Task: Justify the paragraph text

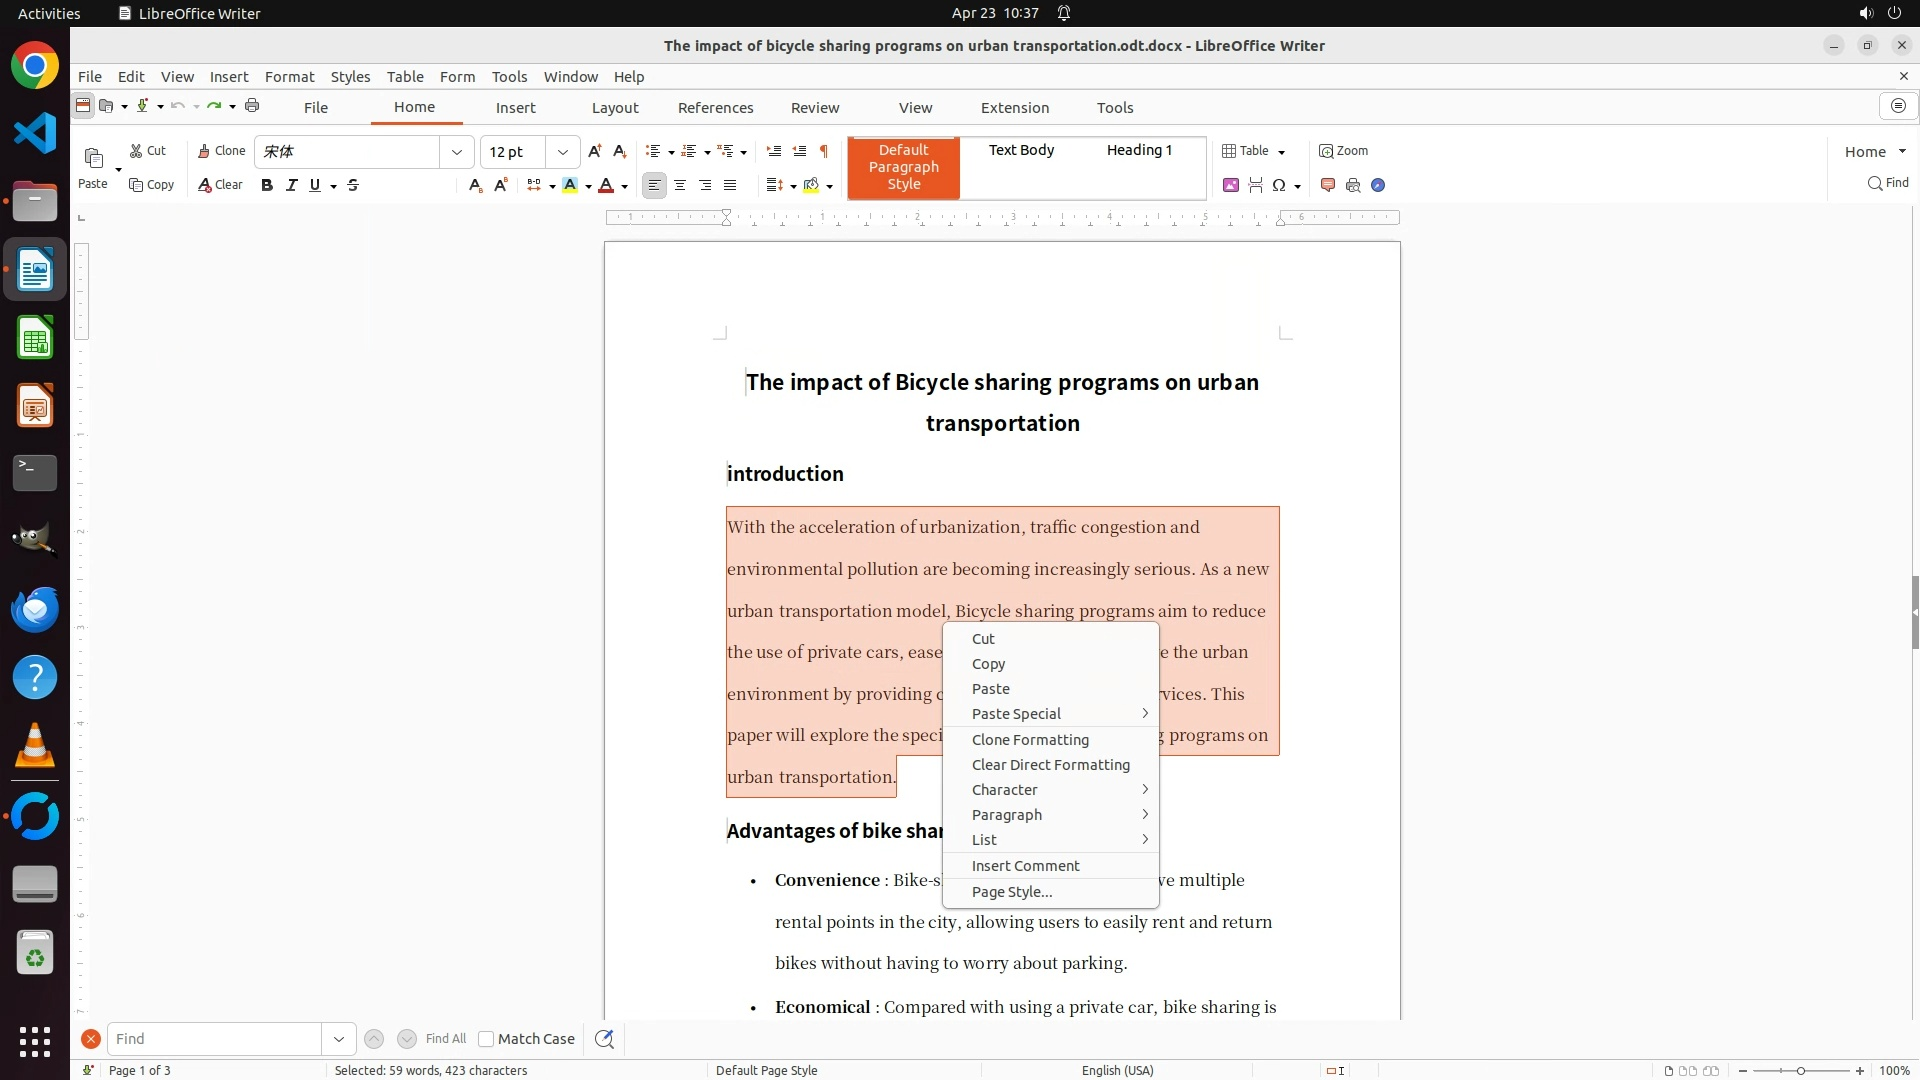Action: [730, 185]
